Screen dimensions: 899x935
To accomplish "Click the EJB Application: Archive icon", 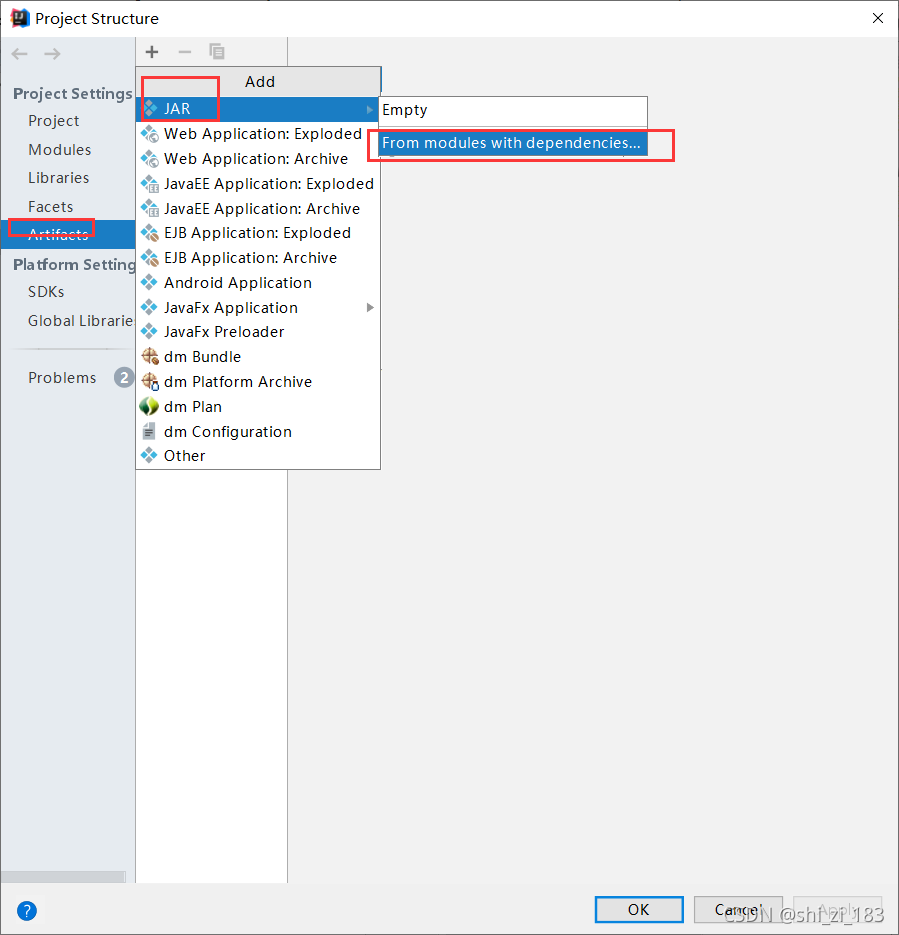I will tap(150, 258).
